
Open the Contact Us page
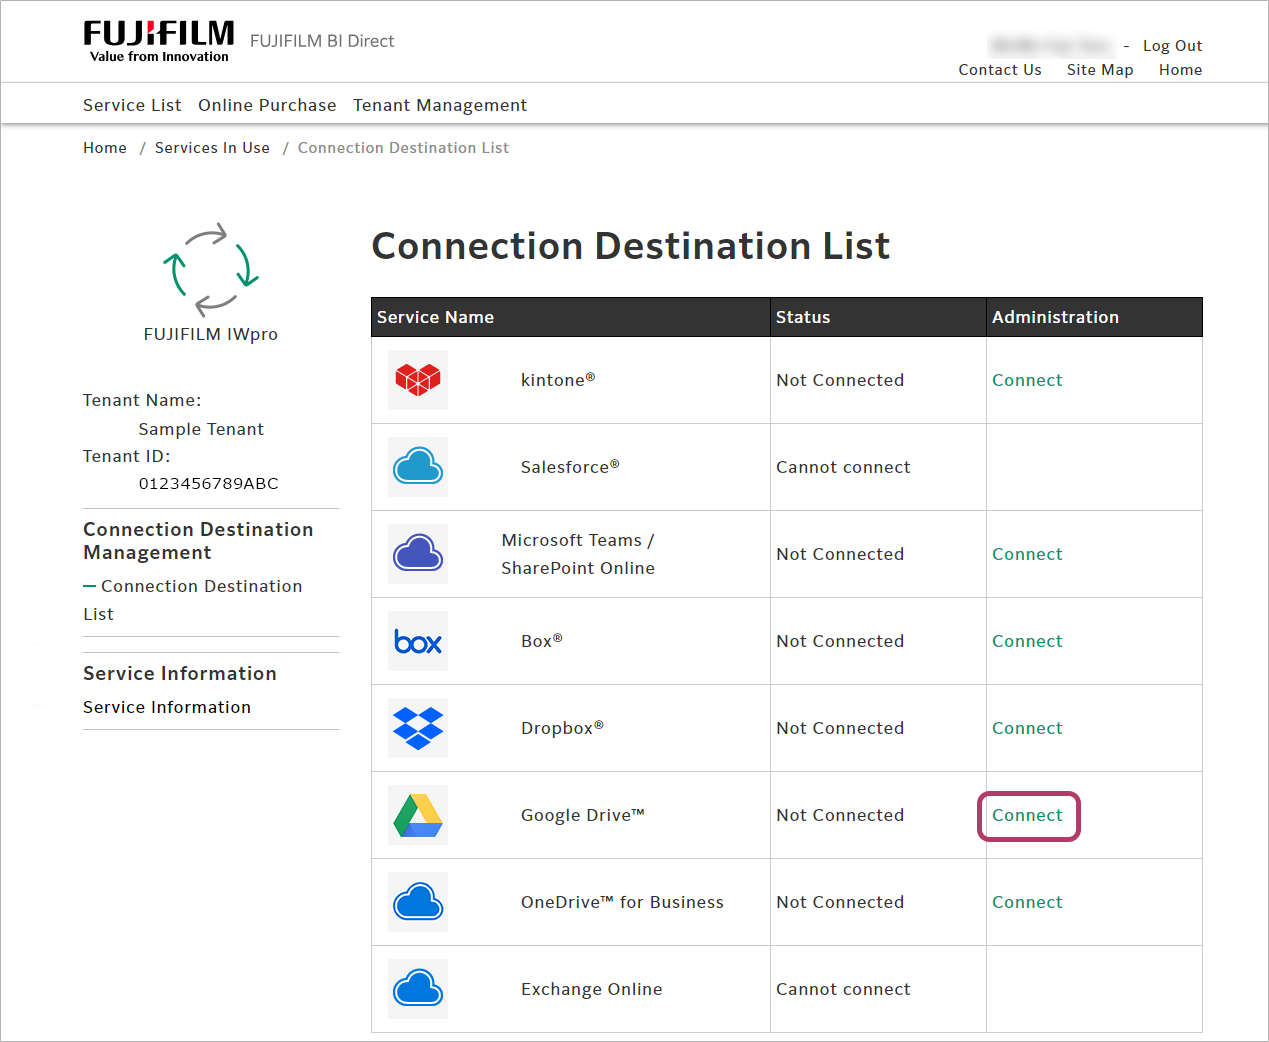tap(1000, 70)
